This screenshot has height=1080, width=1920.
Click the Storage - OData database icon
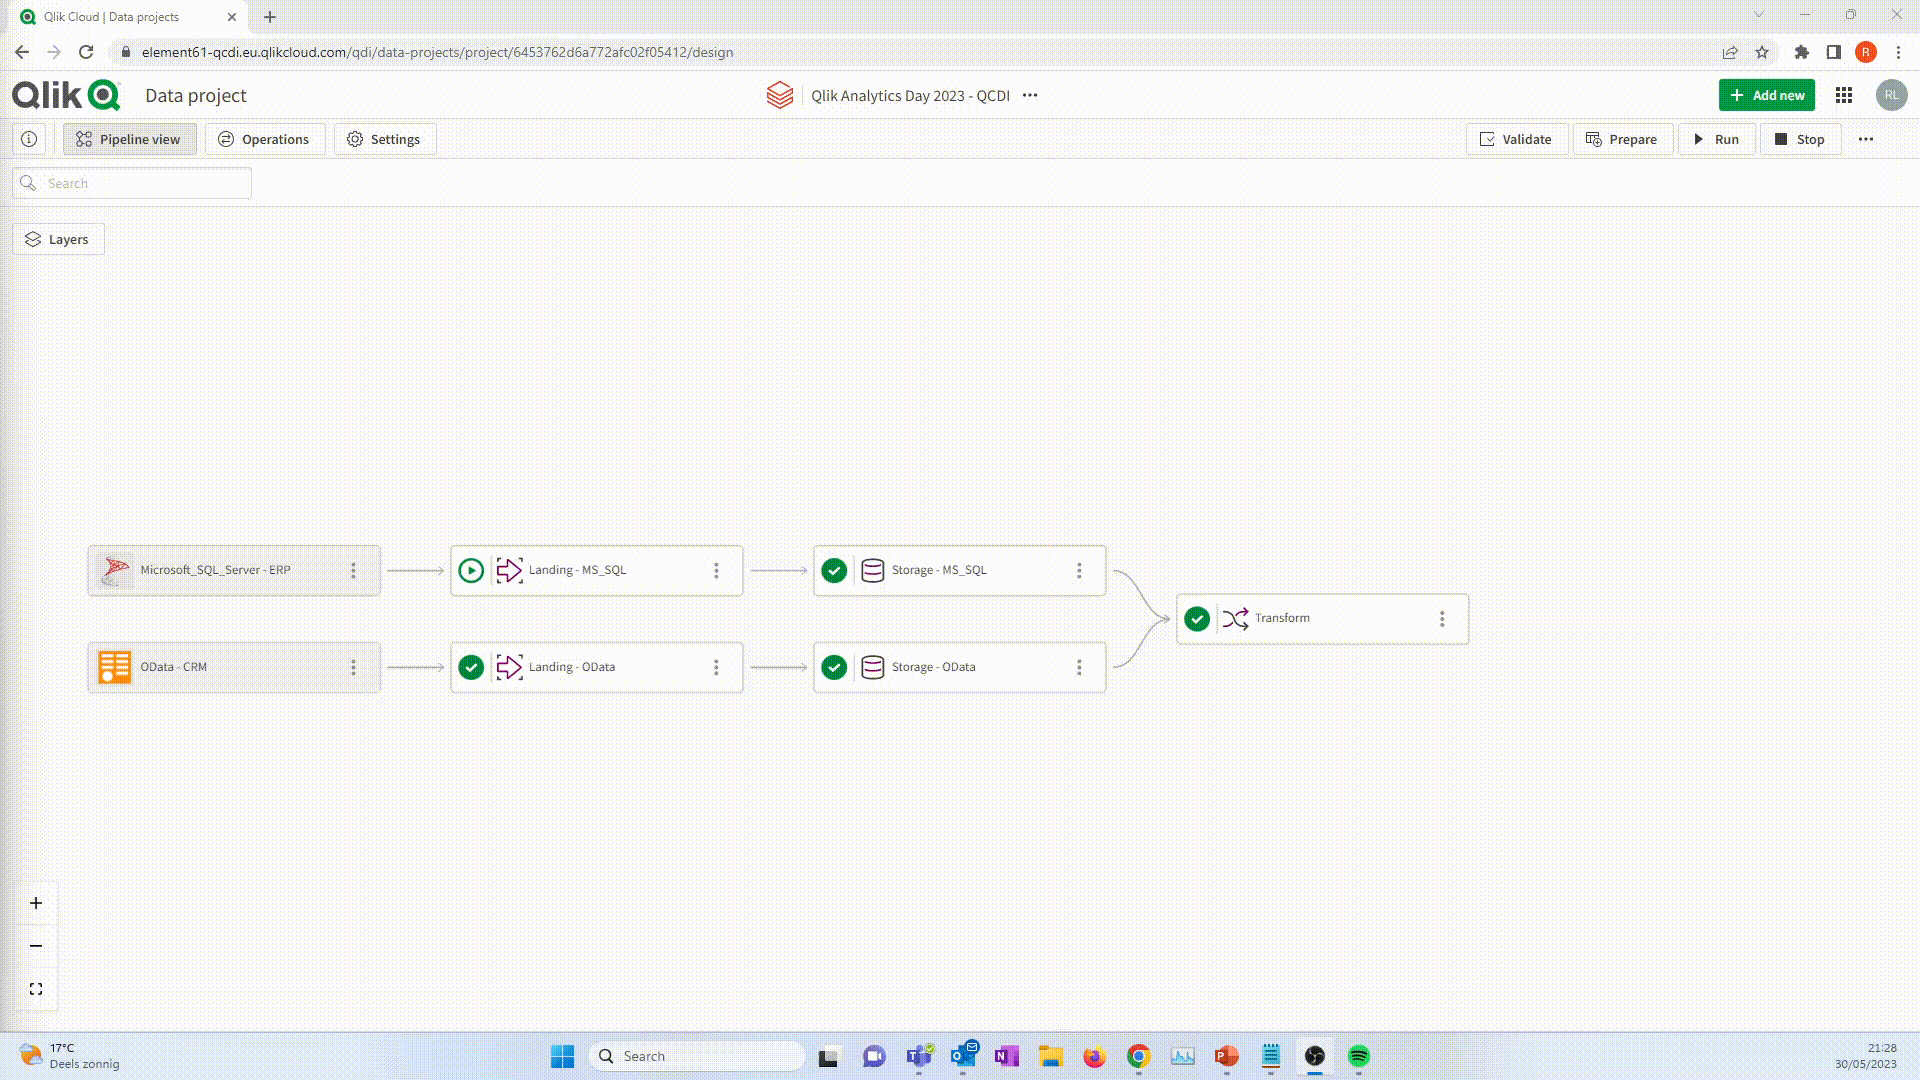tap(872, 667)
